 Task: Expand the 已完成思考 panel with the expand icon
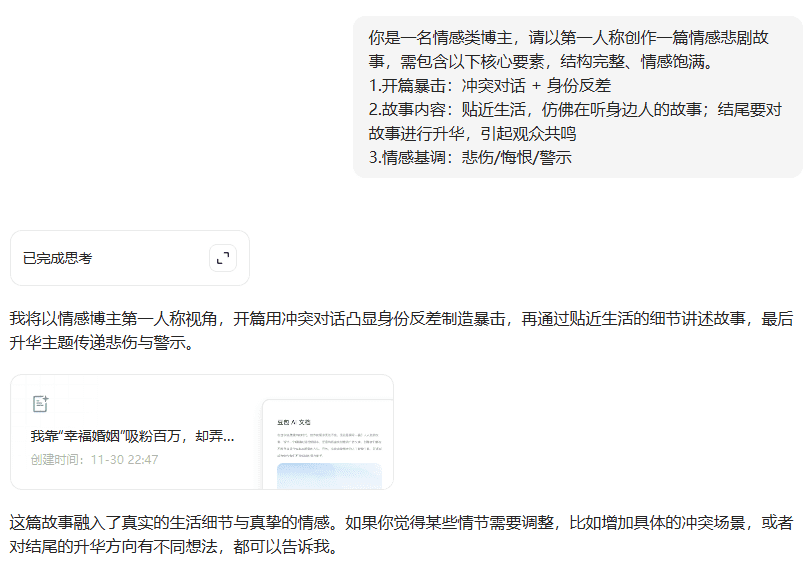click(x=222, y=258)
